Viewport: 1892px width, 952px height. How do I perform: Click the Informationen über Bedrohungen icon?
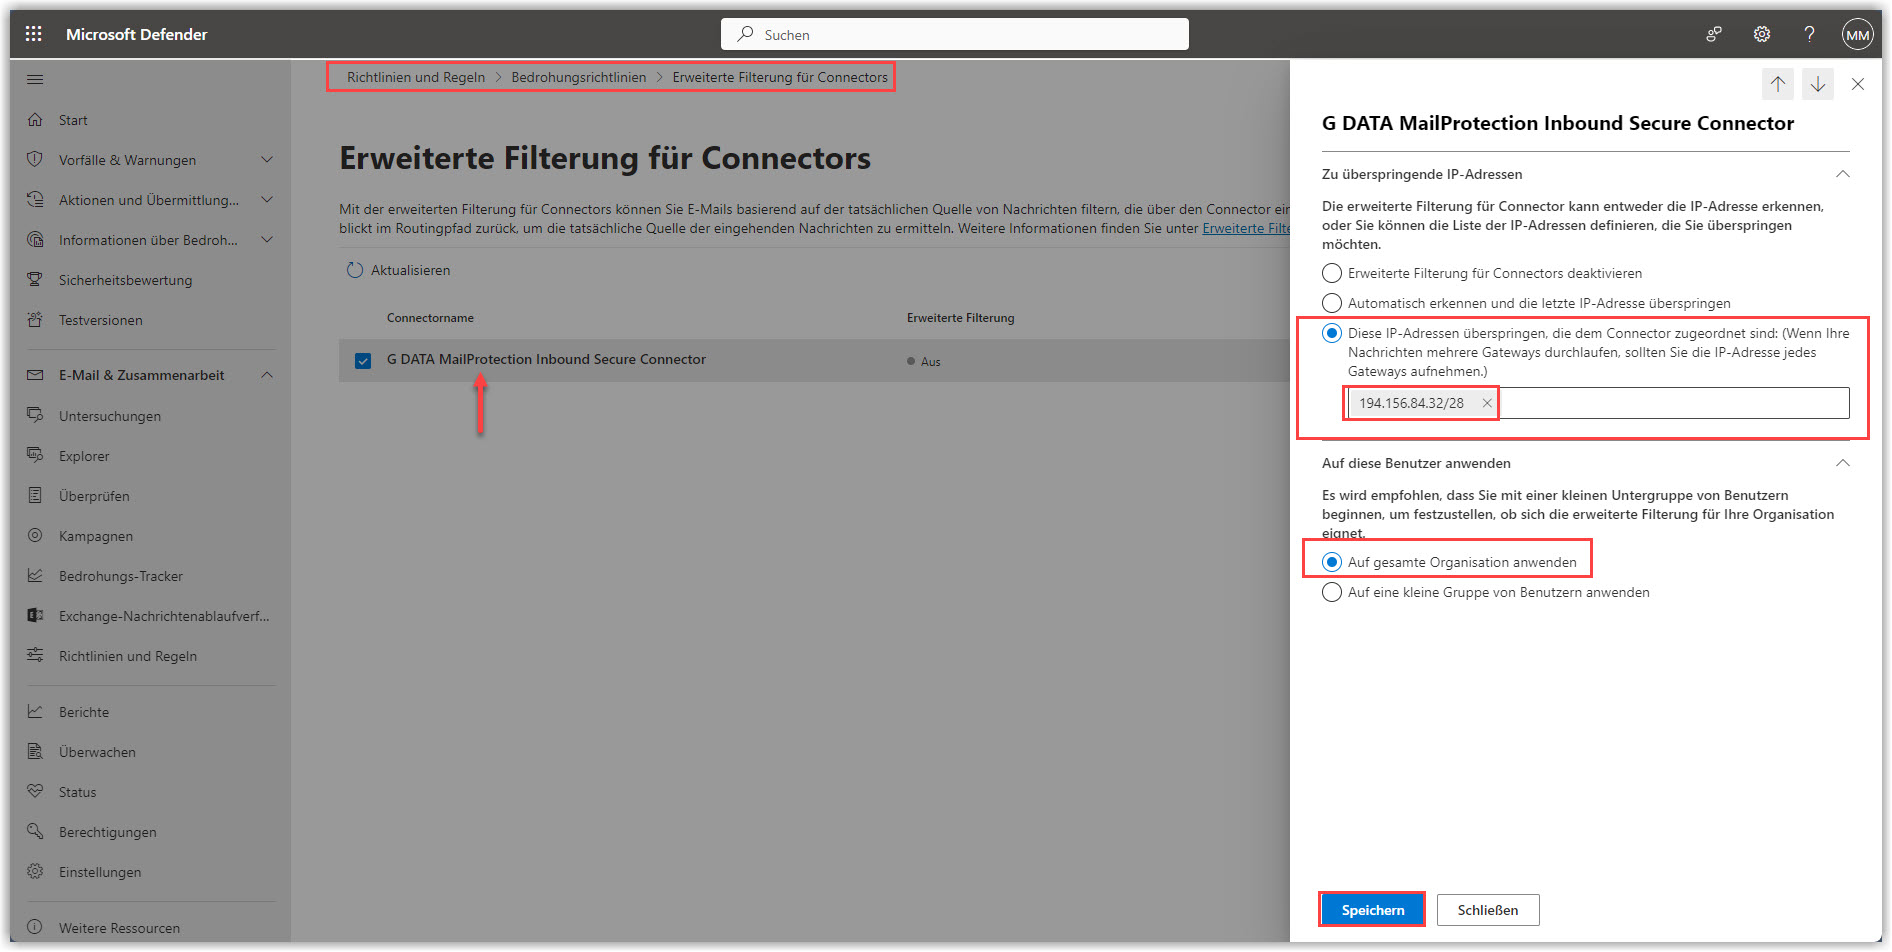click(x=35, y=240)
